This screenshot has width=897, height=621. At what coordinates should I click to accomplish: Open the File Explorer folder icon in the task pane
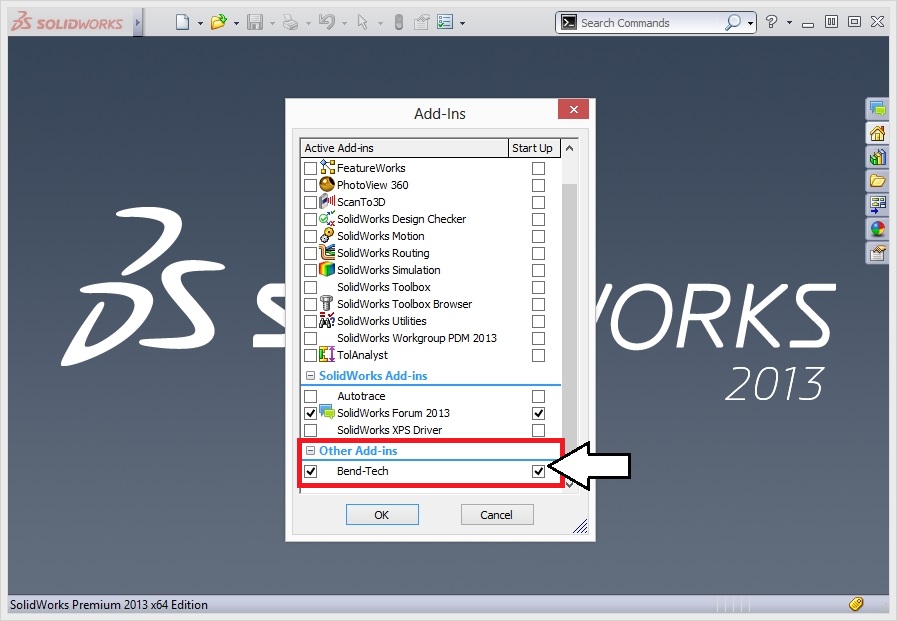877,181
